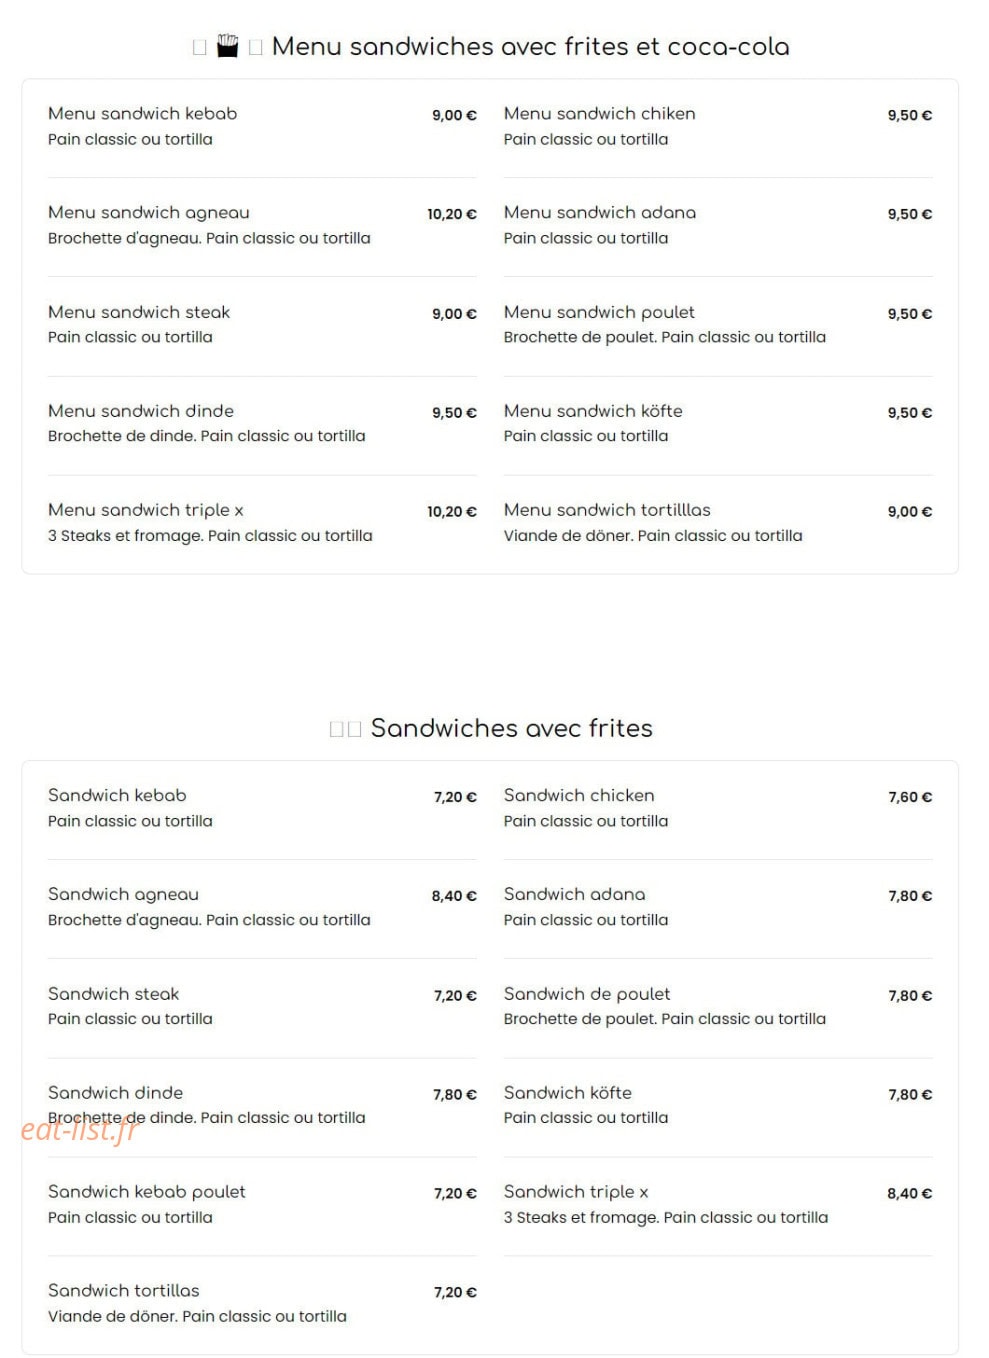Image resolution: width=989 pixels, height=1358 pixels.
Task: Click Menu sandwich triple x
Action: [262, 523]
